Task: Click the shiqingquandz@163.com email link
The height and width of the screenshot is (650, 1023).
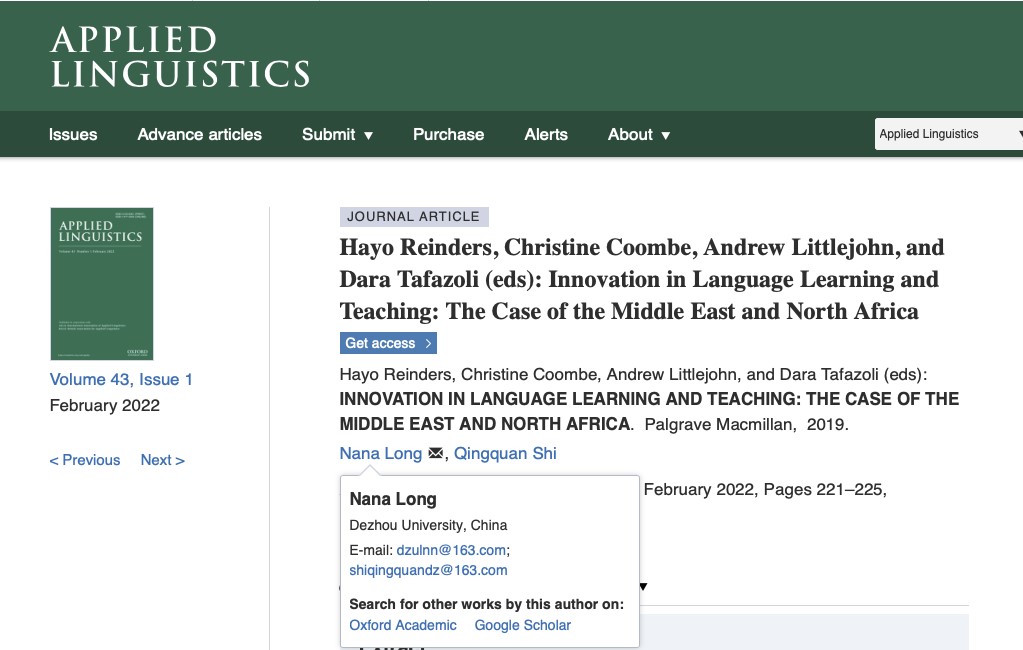Action: pos(428,570)
